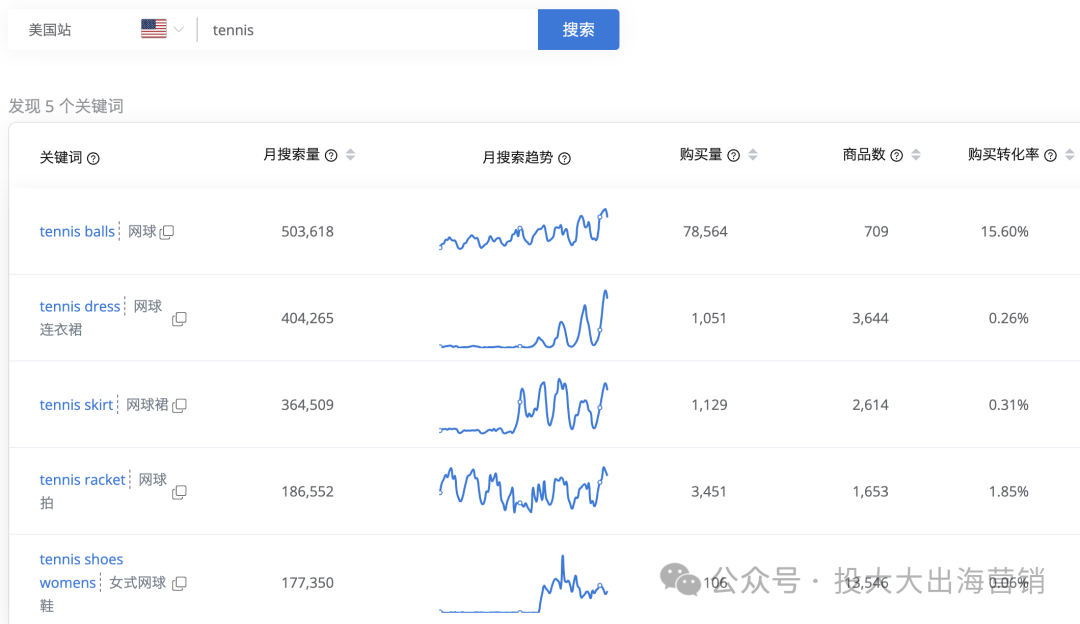Select the 15.60% conversion rate value
The height and width of the screenshot is (624, 1080).
coord(1004,232)
